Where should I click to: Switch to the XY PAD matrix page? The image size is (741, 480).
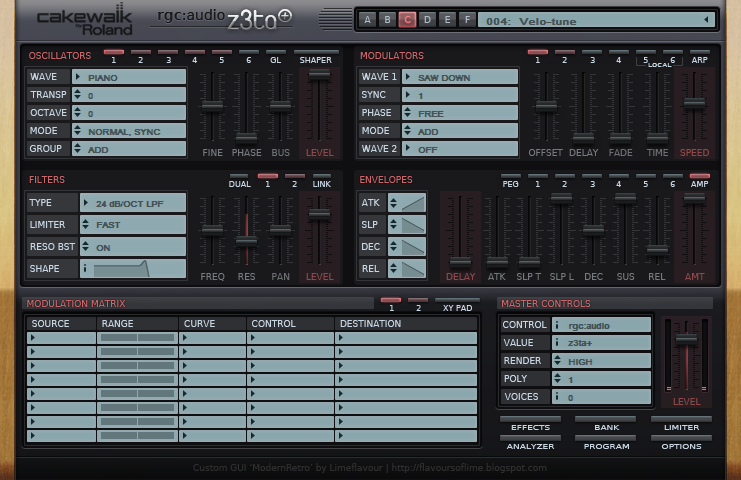457,300
